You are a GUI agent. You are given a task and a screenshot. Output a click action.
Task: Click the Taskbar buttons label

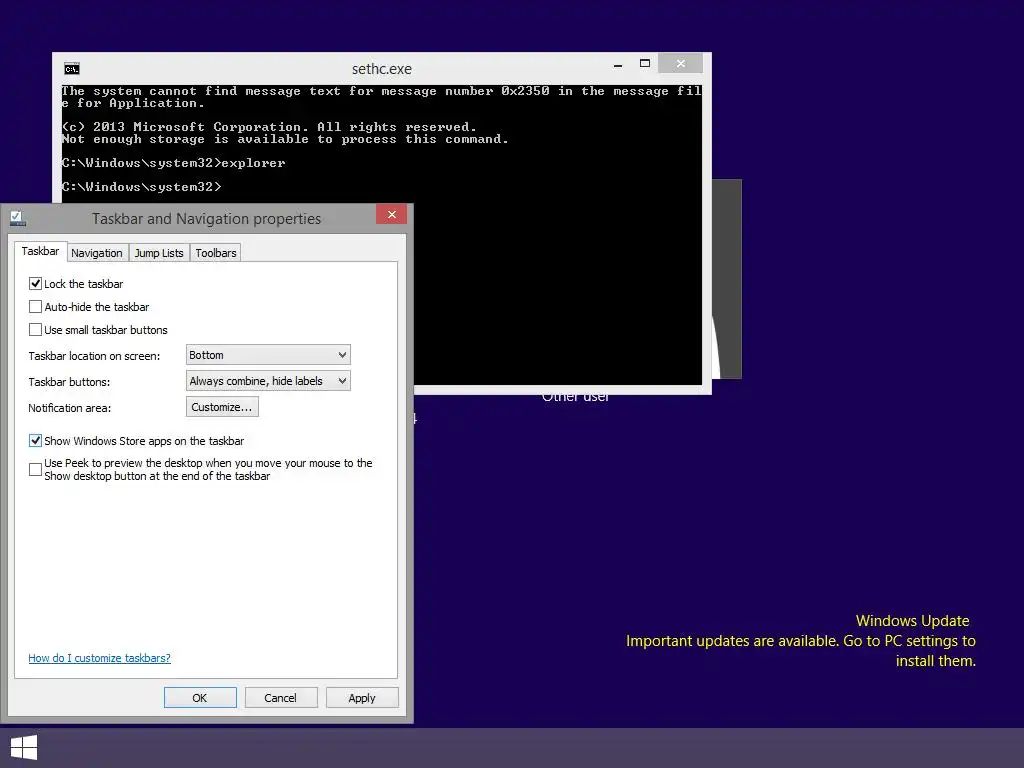click(69, 382)
